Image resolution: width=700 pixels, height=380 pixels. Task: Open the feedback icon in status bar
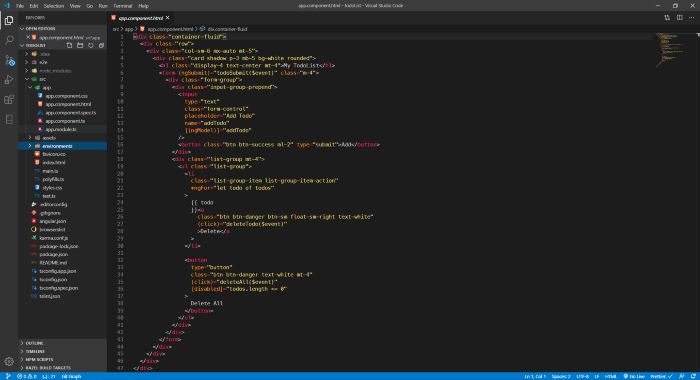[x=682, y=376]
